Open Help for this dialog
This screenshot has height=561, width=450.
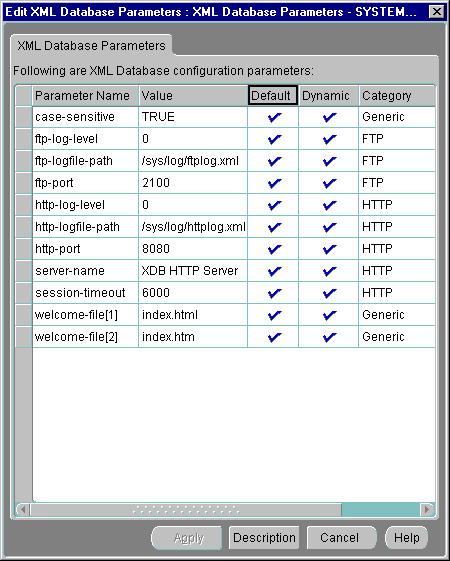point(406,538)
